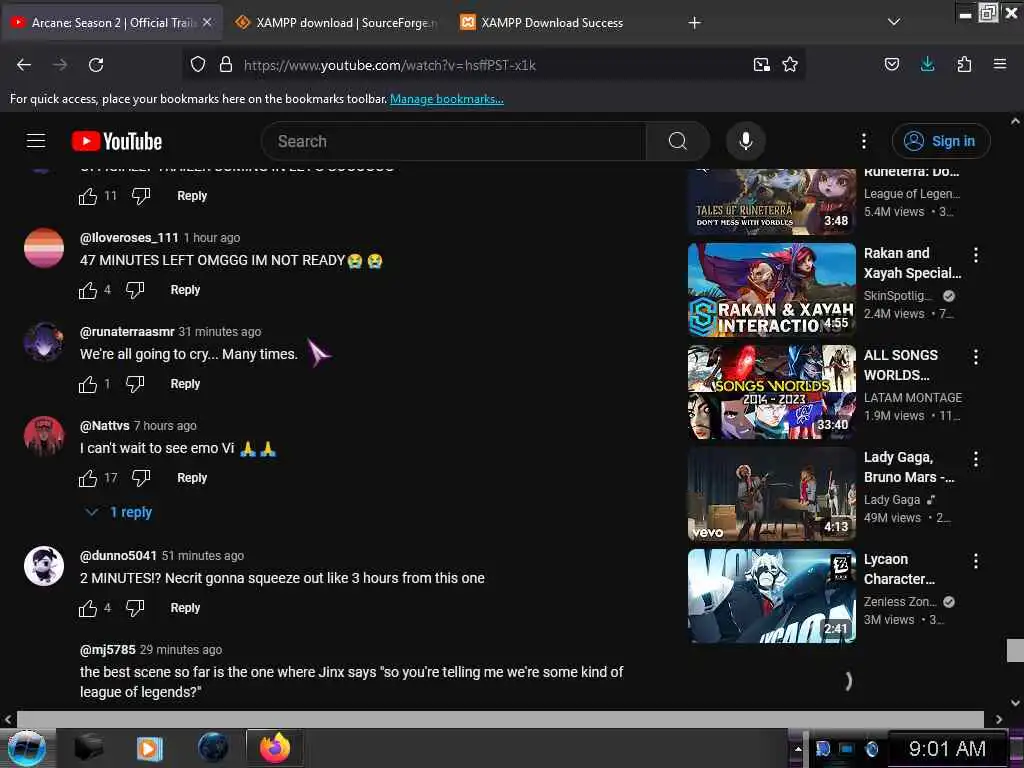The image size is (1024, 768).
Task: Dislike the comment by @runaterraasmr
Action: pyautogui.click(x=135, y=384)
